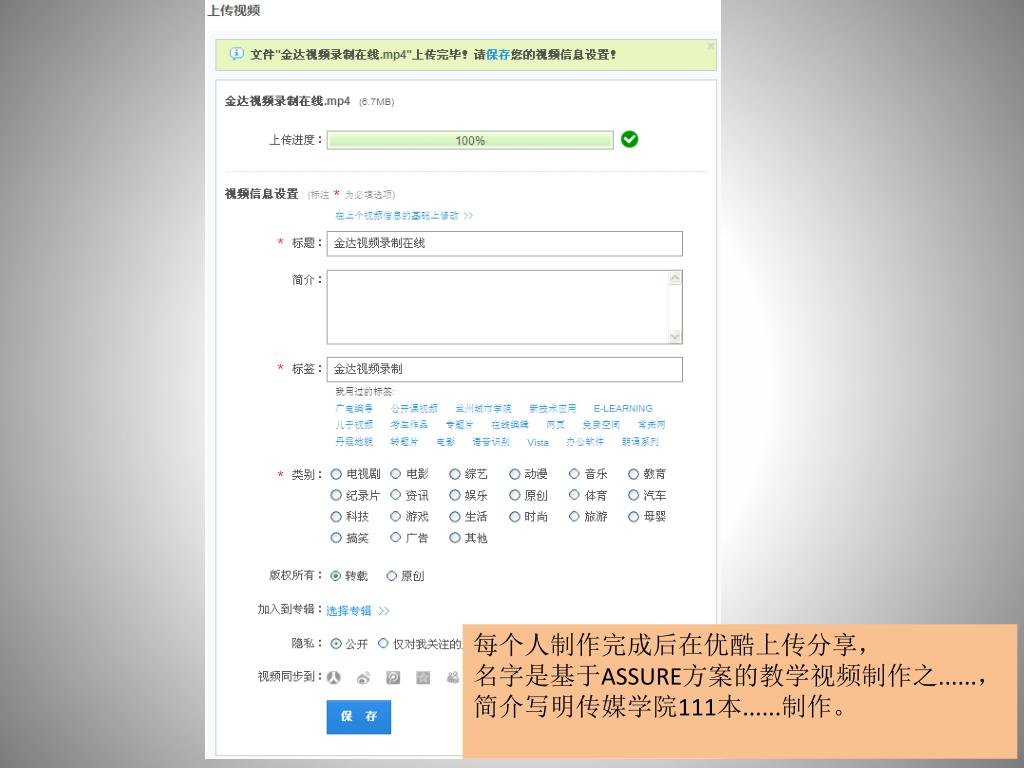Click the 保存 save button
1024x768 pixels.
(359, 717)
